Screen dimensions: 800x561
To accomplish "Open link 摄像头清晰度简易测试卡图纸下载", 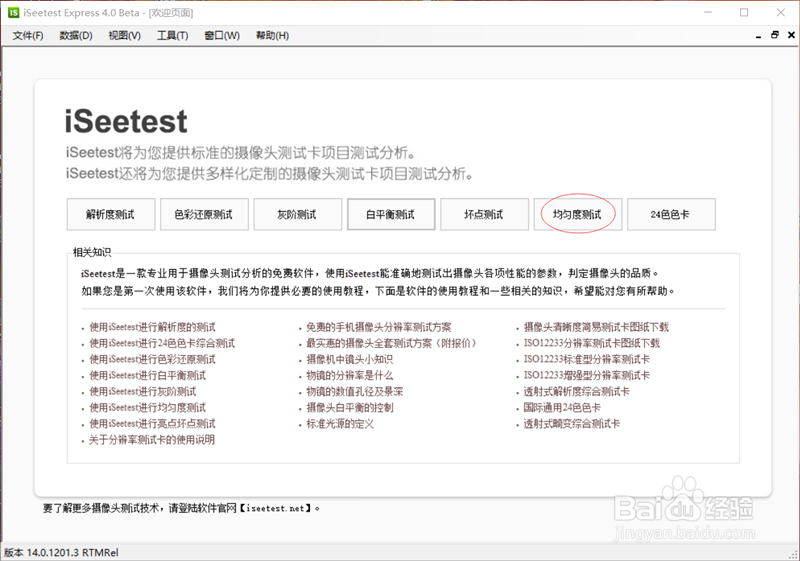I will (x=596, y=327).
